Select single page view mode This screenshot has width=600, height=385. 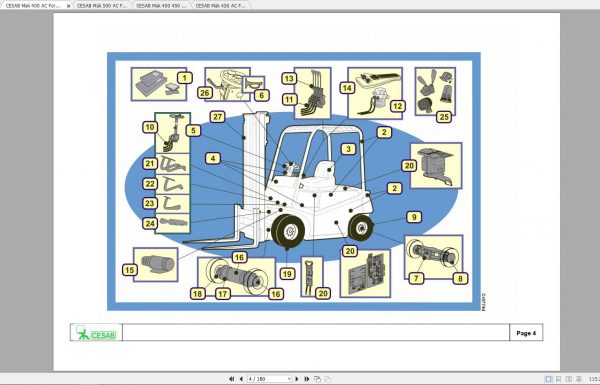coord(548,379)
